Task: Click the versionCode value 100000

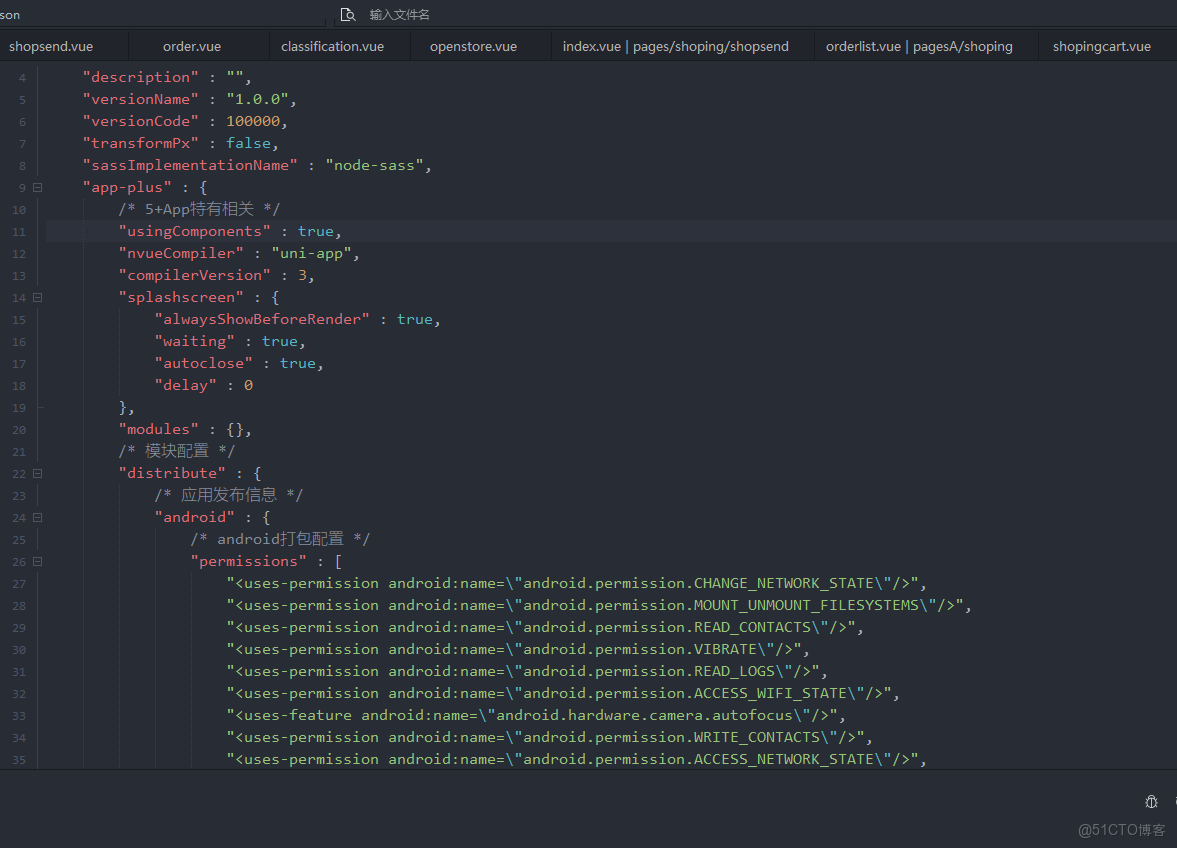Action: [253, 121]
